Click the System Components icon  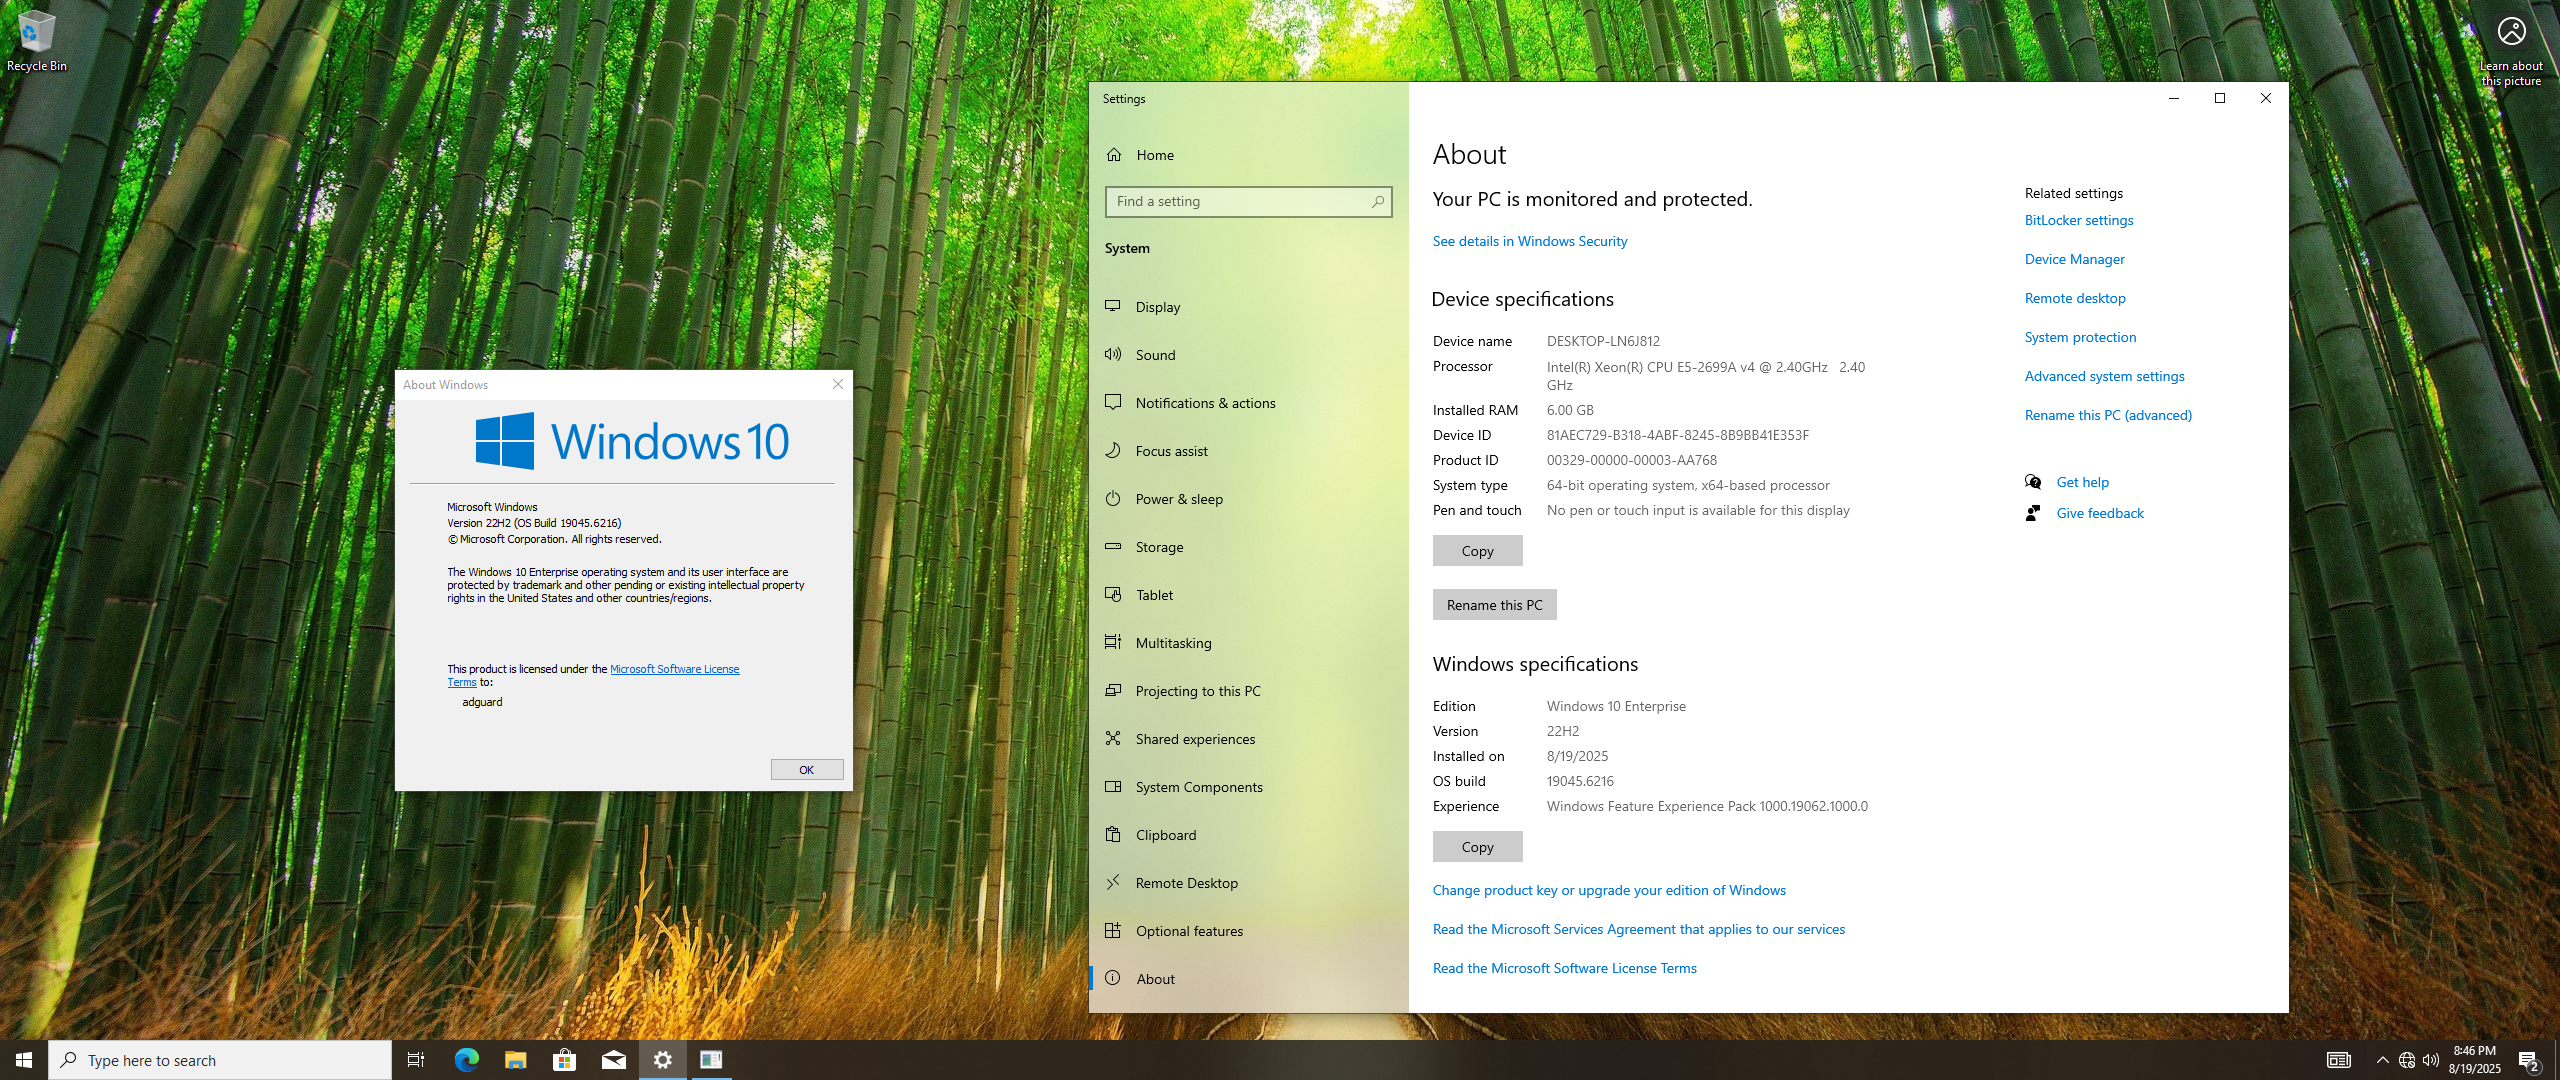[x=1113, y=787]
